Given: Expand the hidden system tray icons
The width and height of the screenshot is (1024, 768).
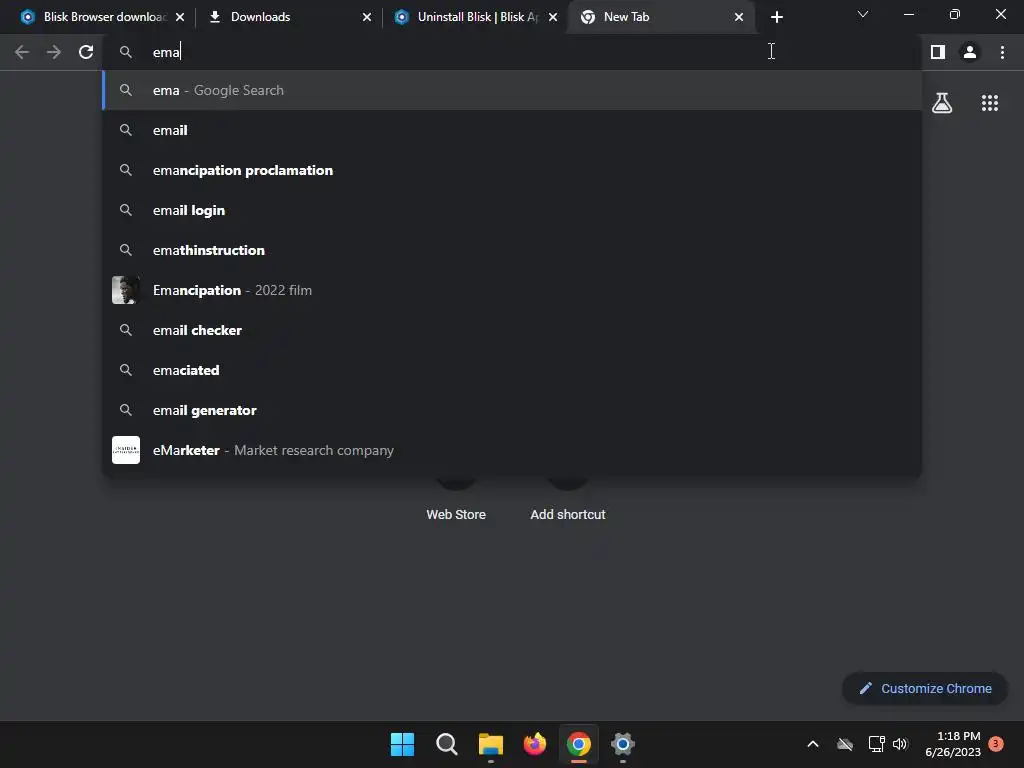Looking at the screenshot, I should point(813,744).
